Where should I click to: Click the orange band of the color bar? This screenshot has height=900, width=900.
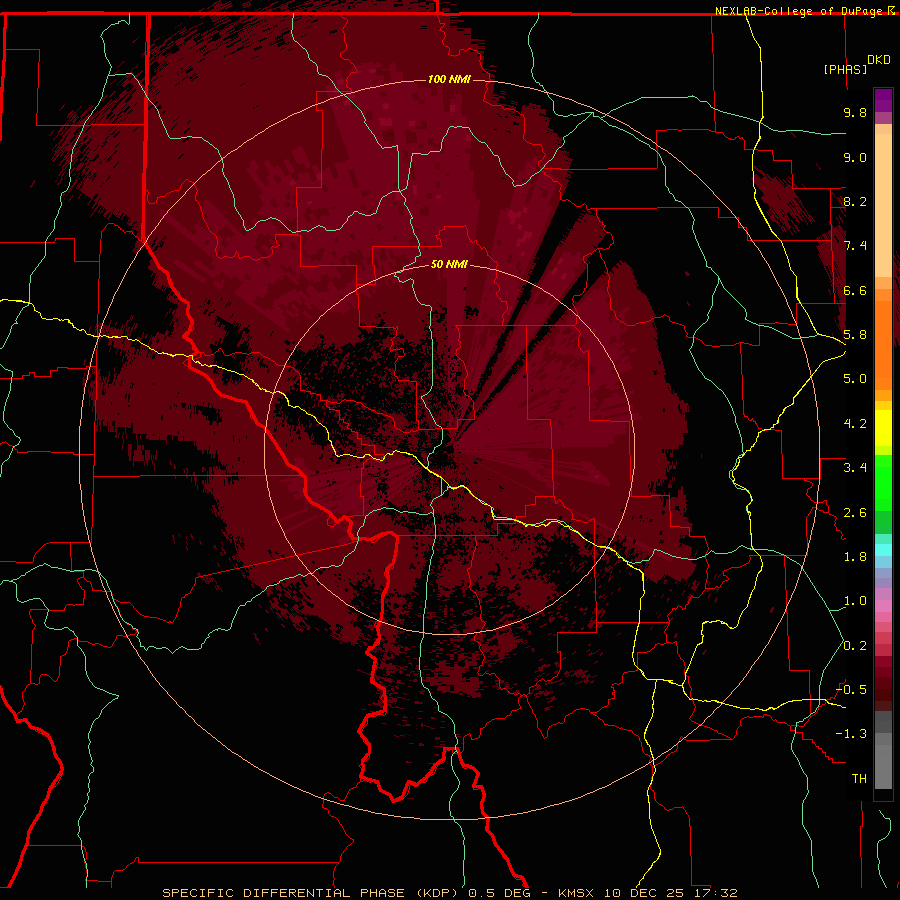pos(883,344)
